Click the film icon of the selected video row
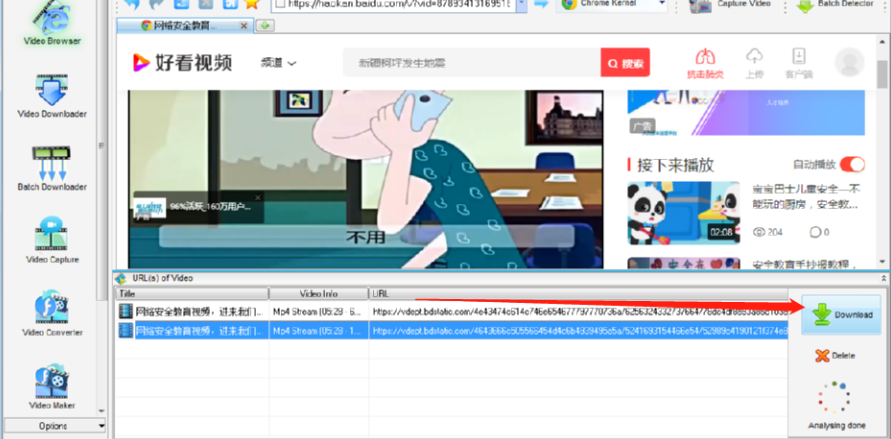 [126, 331]
